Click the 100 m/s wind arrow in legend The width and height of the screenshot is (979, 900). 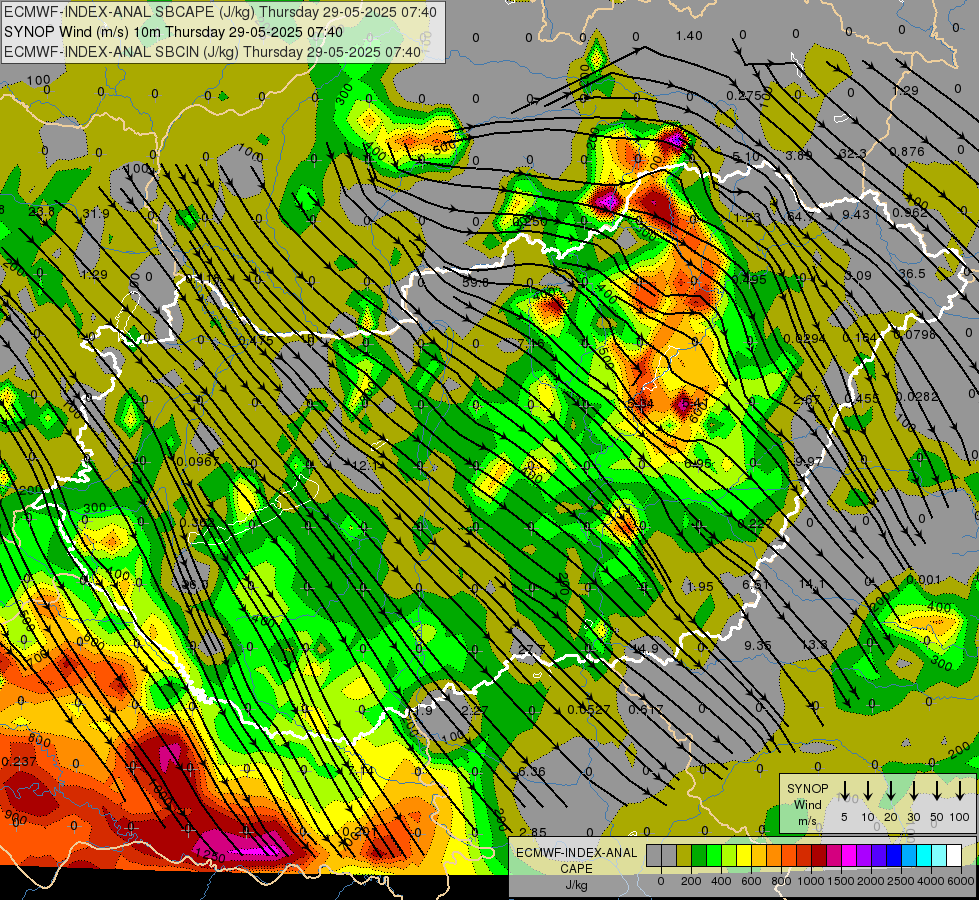(960, 791)
